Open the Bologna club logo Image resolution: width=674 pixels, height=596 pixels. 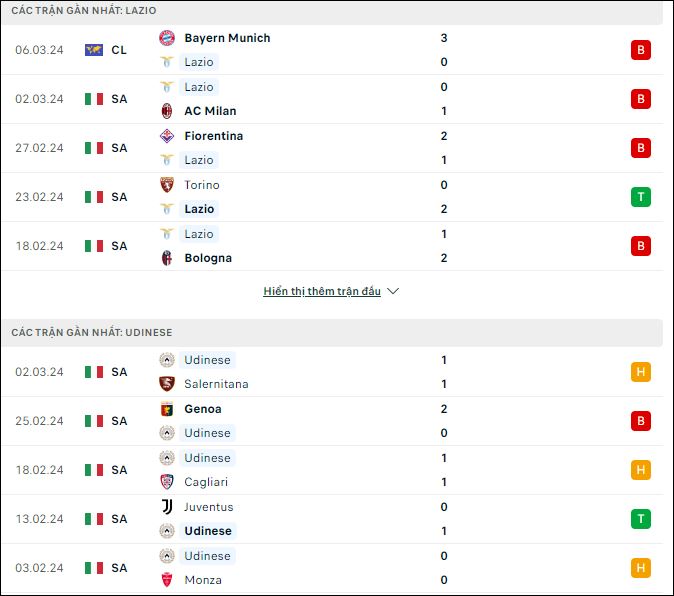(167, 258)
